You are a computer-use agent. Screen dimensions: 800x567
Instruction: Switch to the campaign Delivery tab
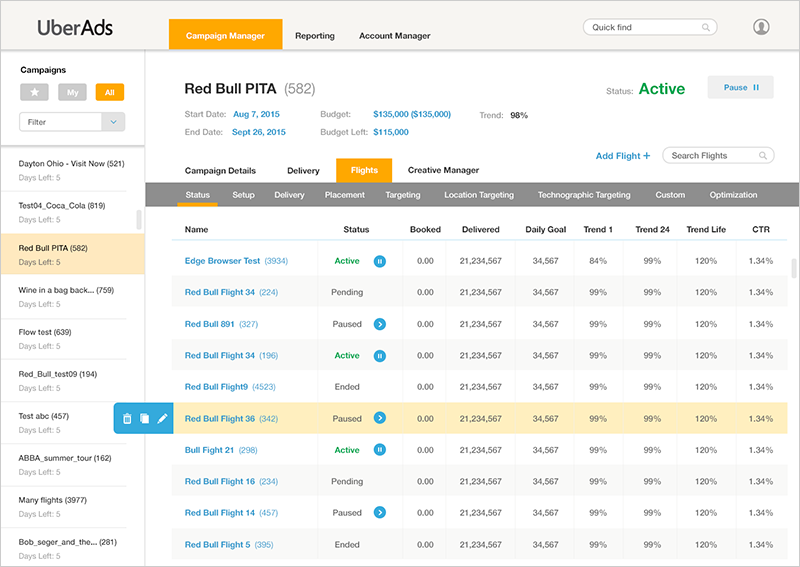(x=303, y=170)
